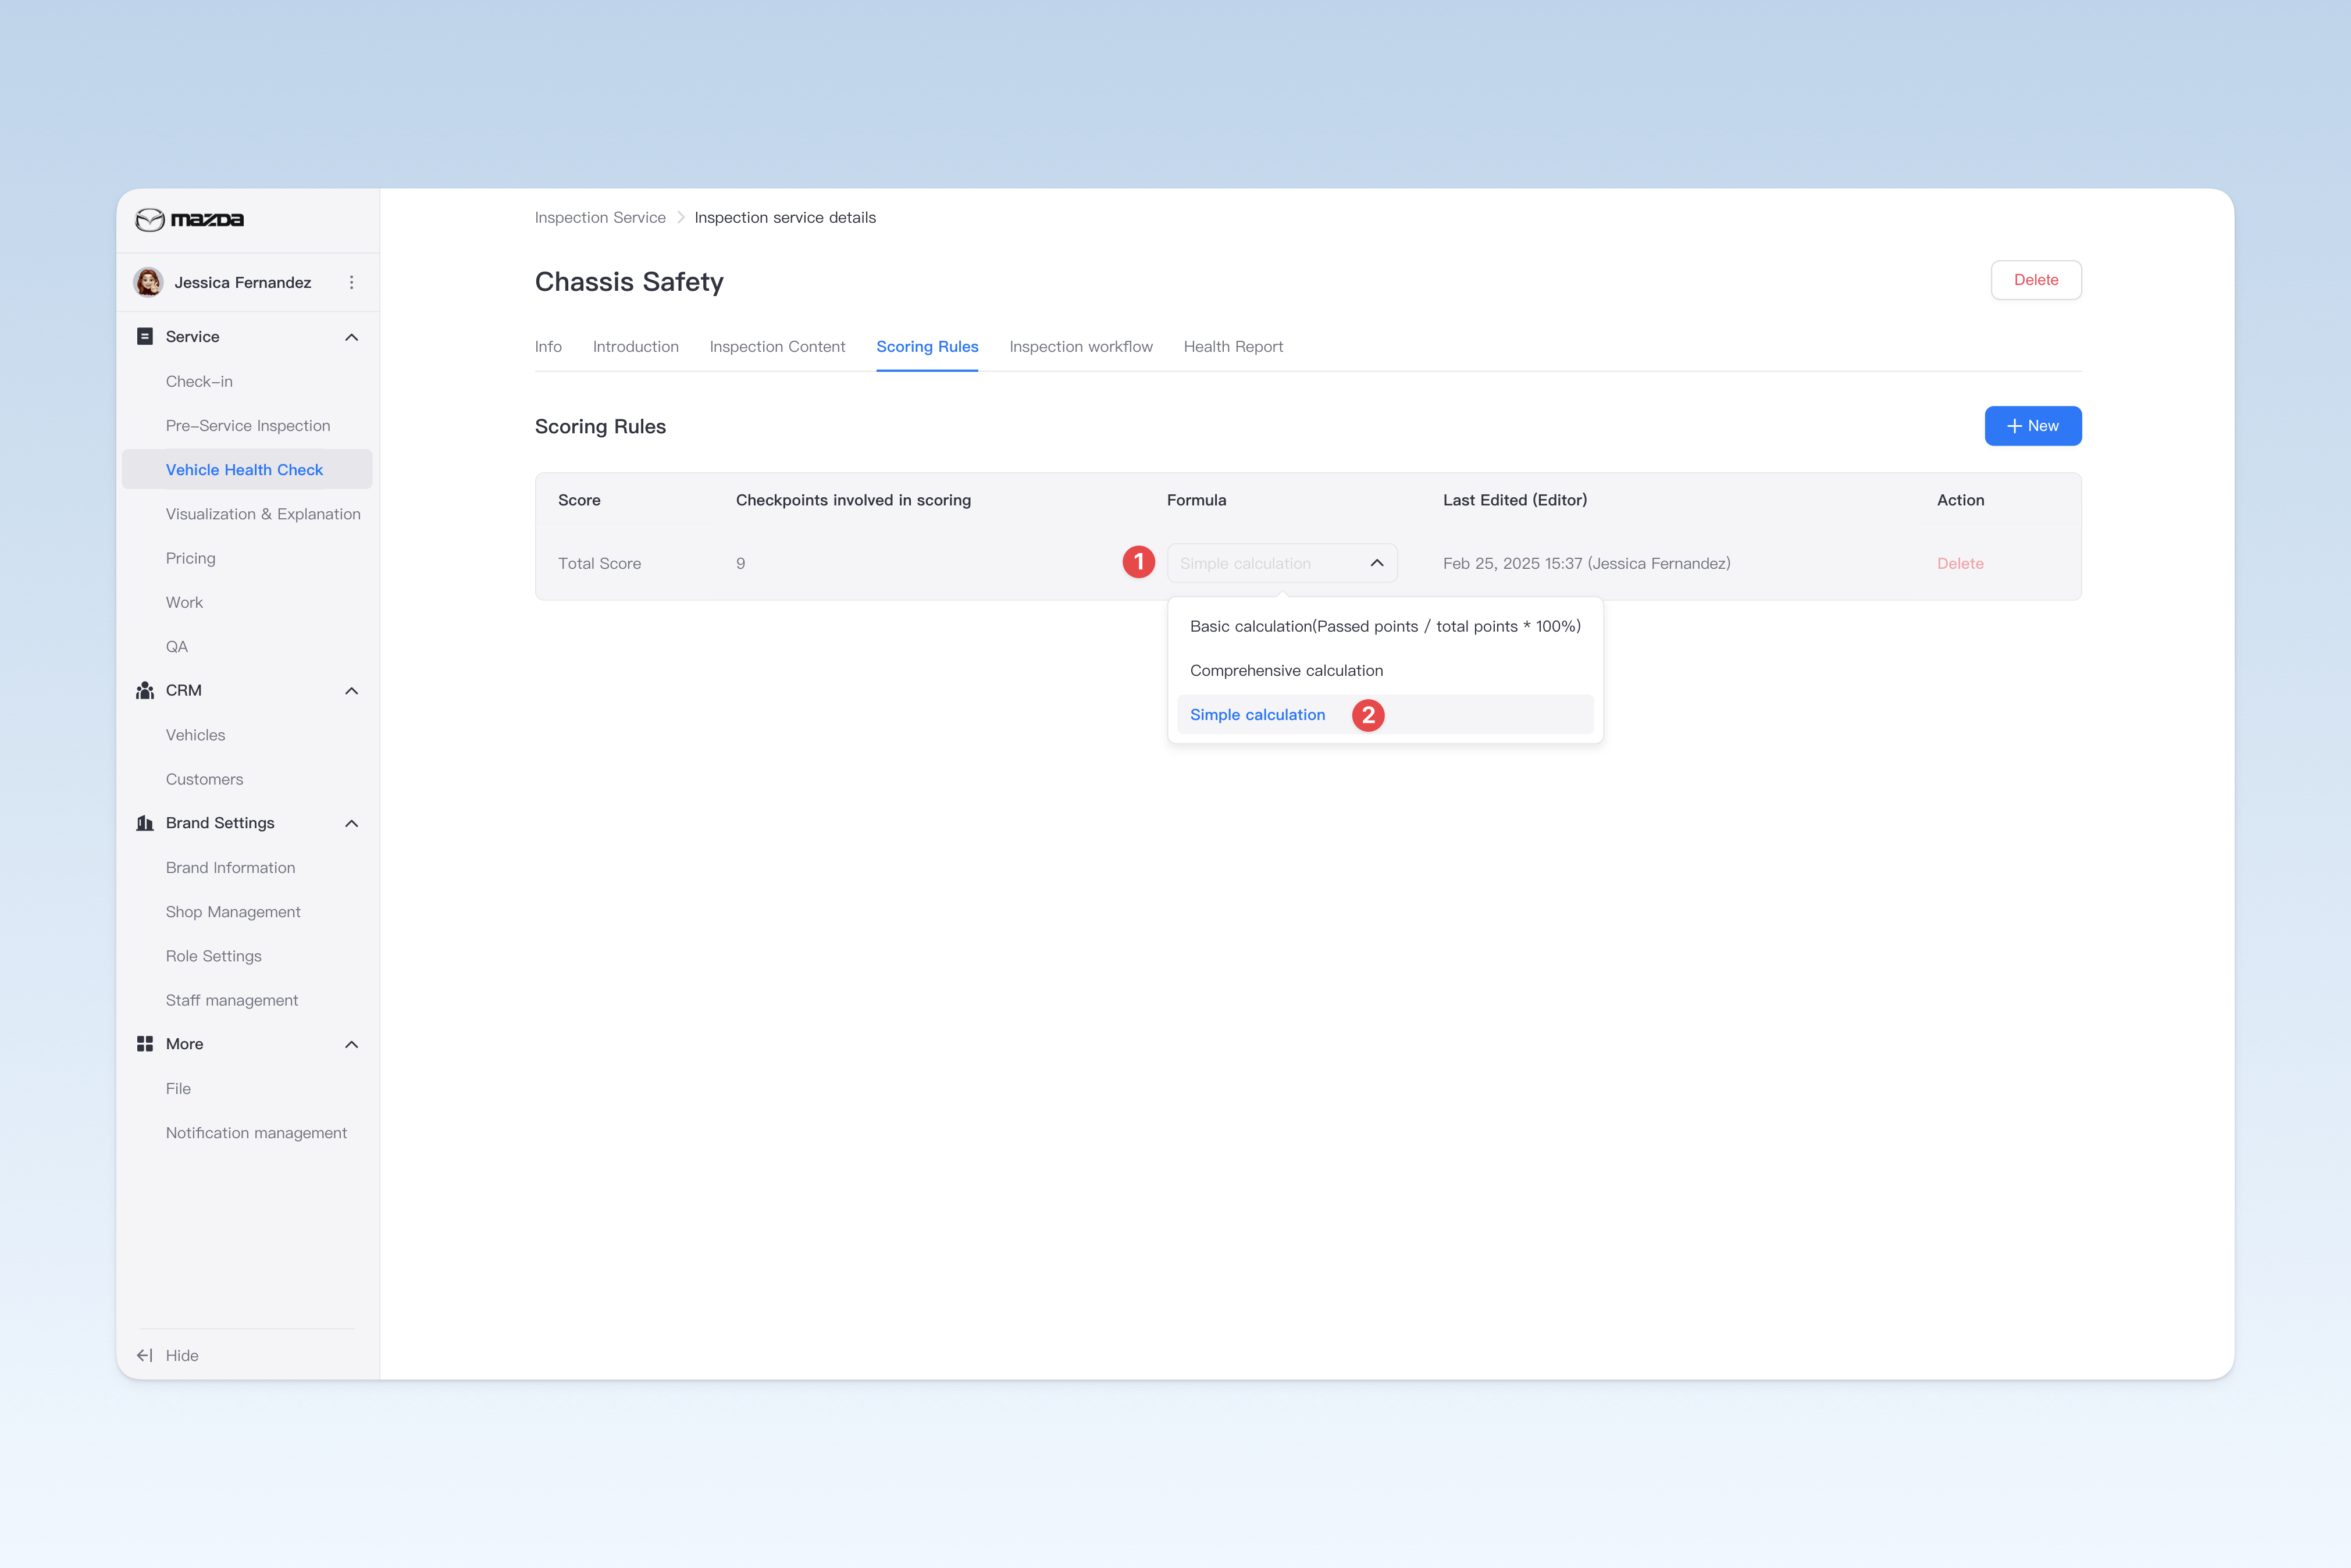
Task: Switch to the Inspection Content tab
Action: click(x=777, y=347)
